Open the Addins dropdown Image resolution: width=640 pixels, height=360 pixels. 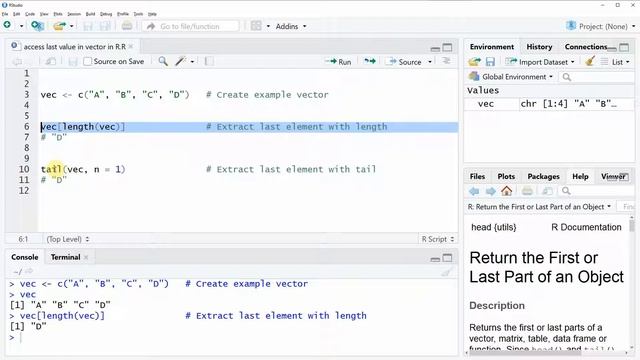click(291, 27)
